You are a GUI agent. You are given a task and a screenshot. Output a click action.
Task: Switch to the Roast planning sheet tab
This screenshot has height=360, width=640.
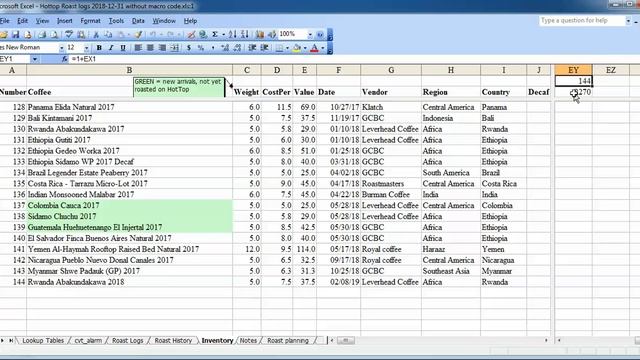[288, 340]
